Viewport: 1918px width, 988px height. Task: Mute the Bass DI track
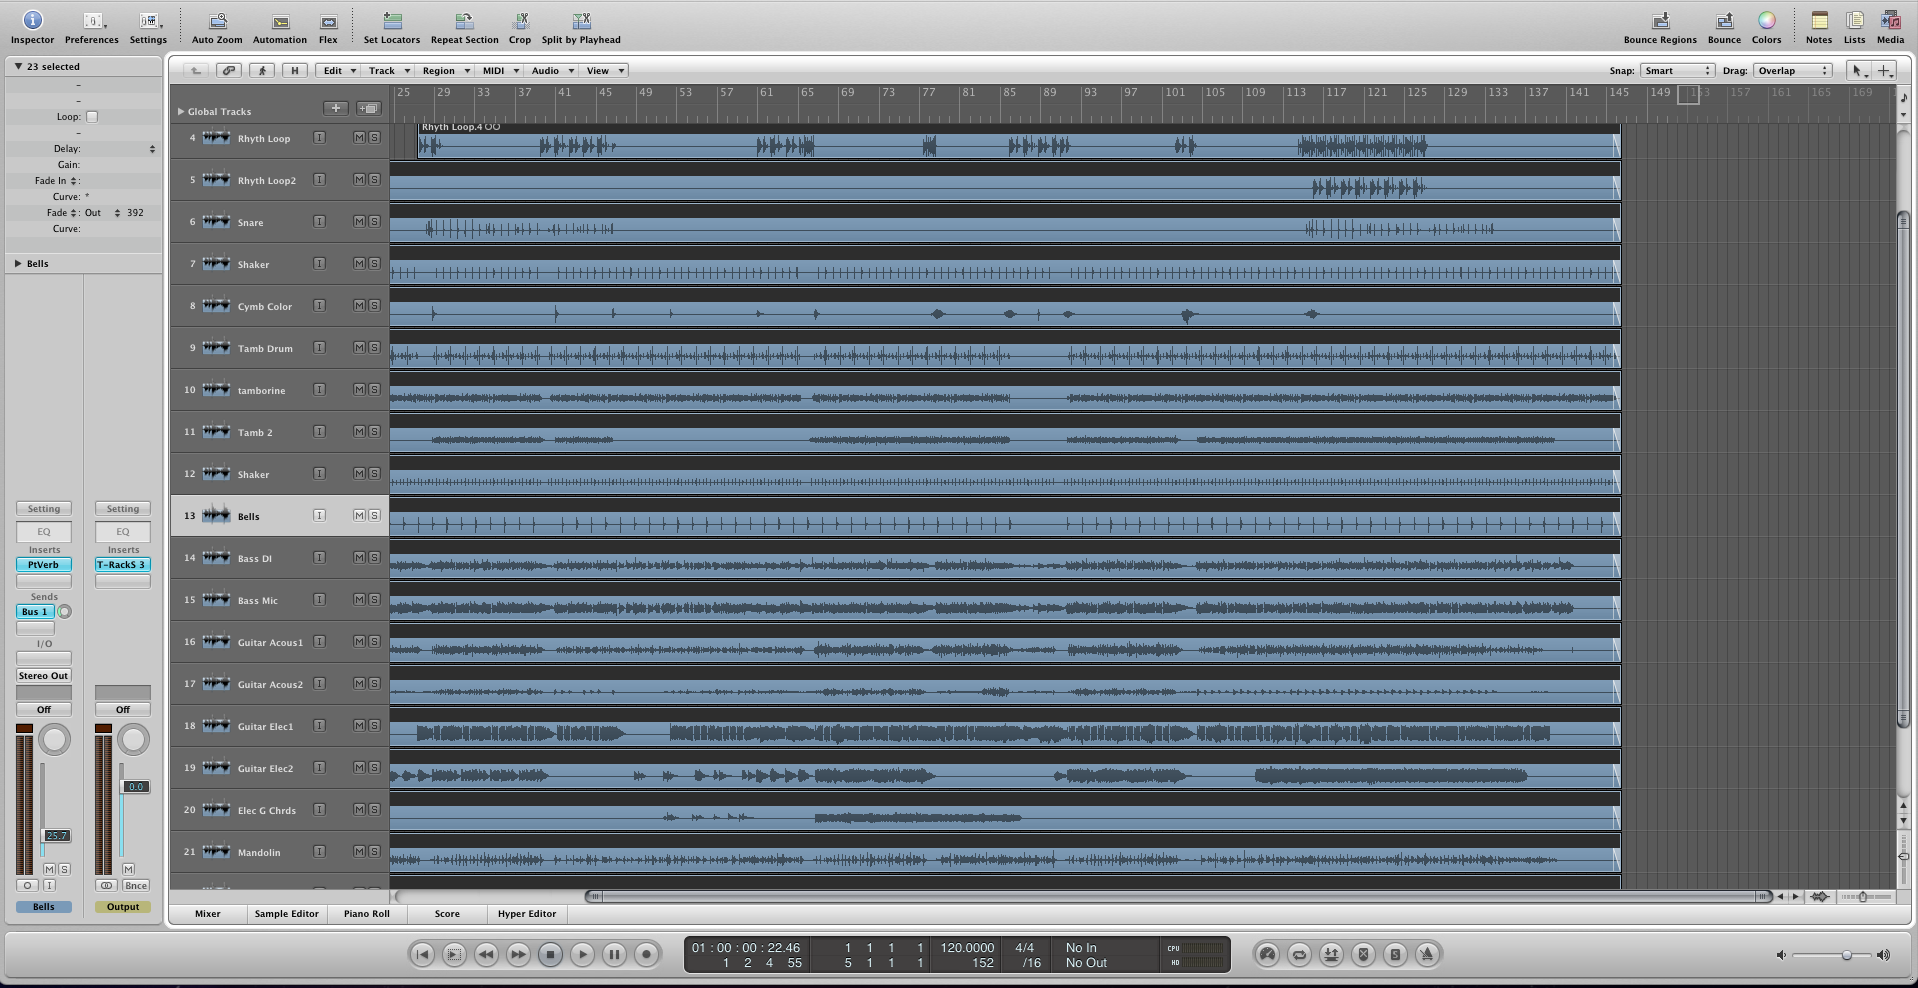coord(359,558)
